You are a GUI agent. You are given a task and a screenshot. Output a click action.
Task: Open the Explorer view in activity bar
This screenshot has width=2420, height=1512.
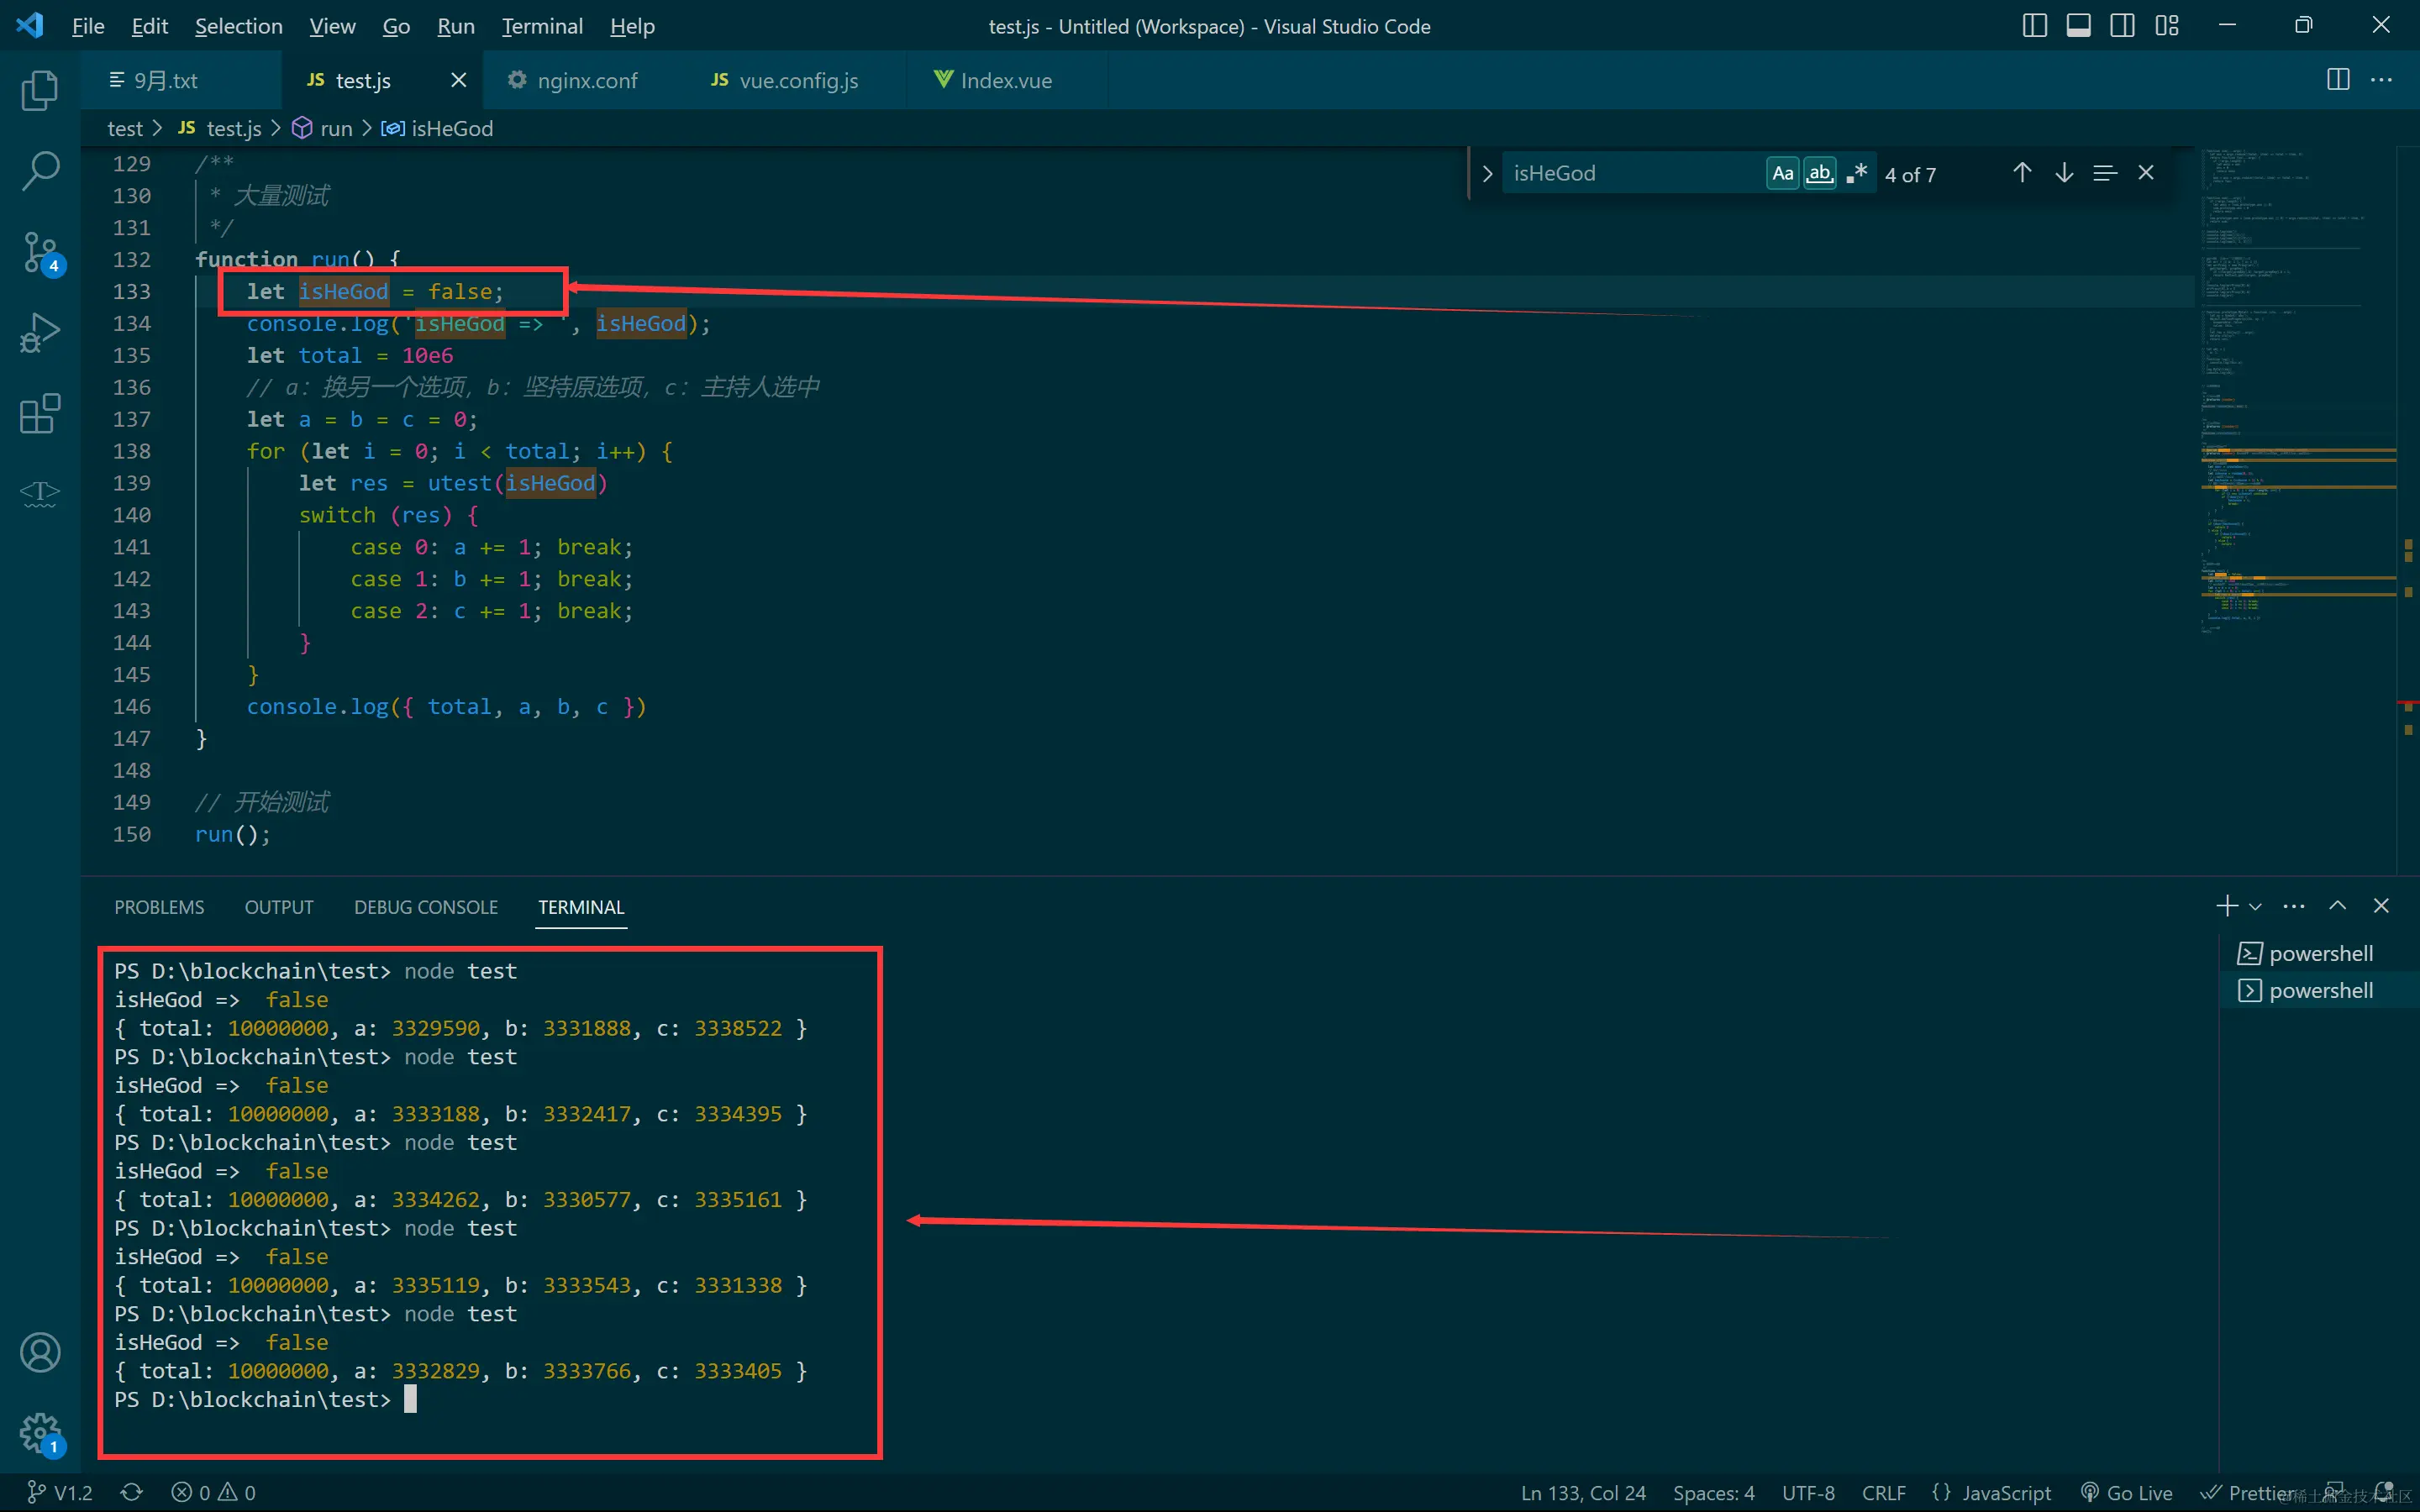click(x=40, y=90)
